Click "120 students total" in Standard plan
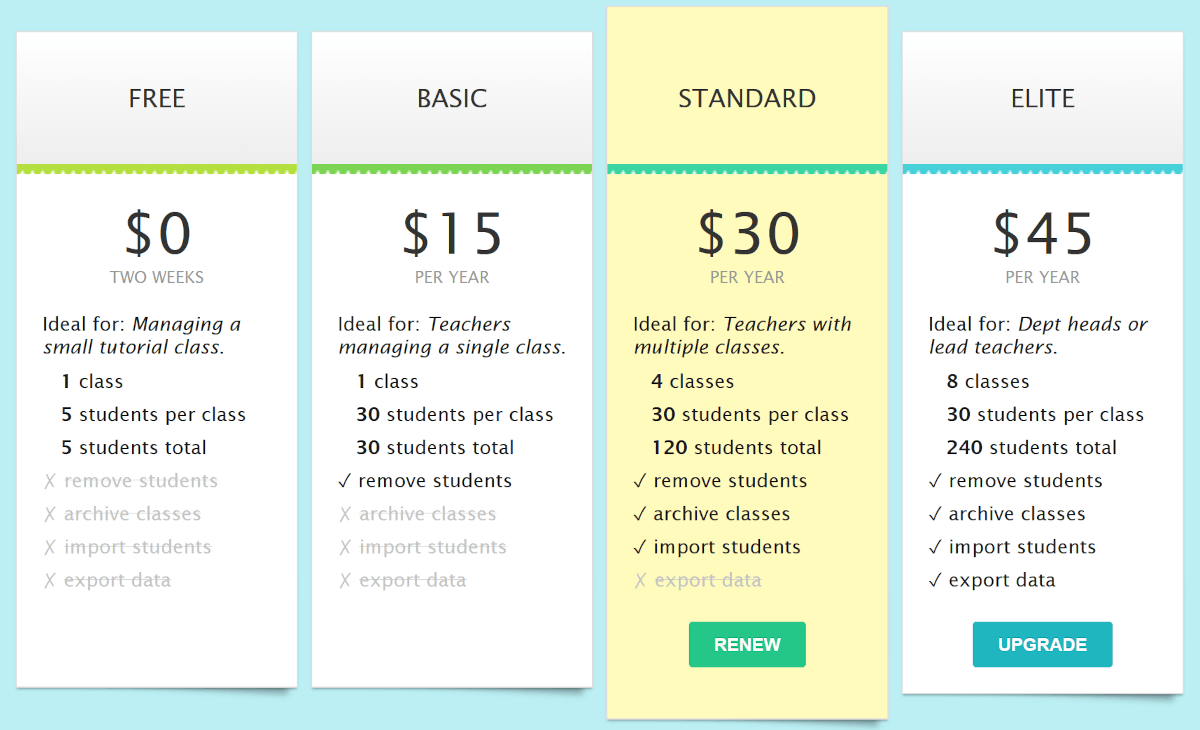Image resolution: width=1200 pixels, height=730 pixels. tap(737, 448)
